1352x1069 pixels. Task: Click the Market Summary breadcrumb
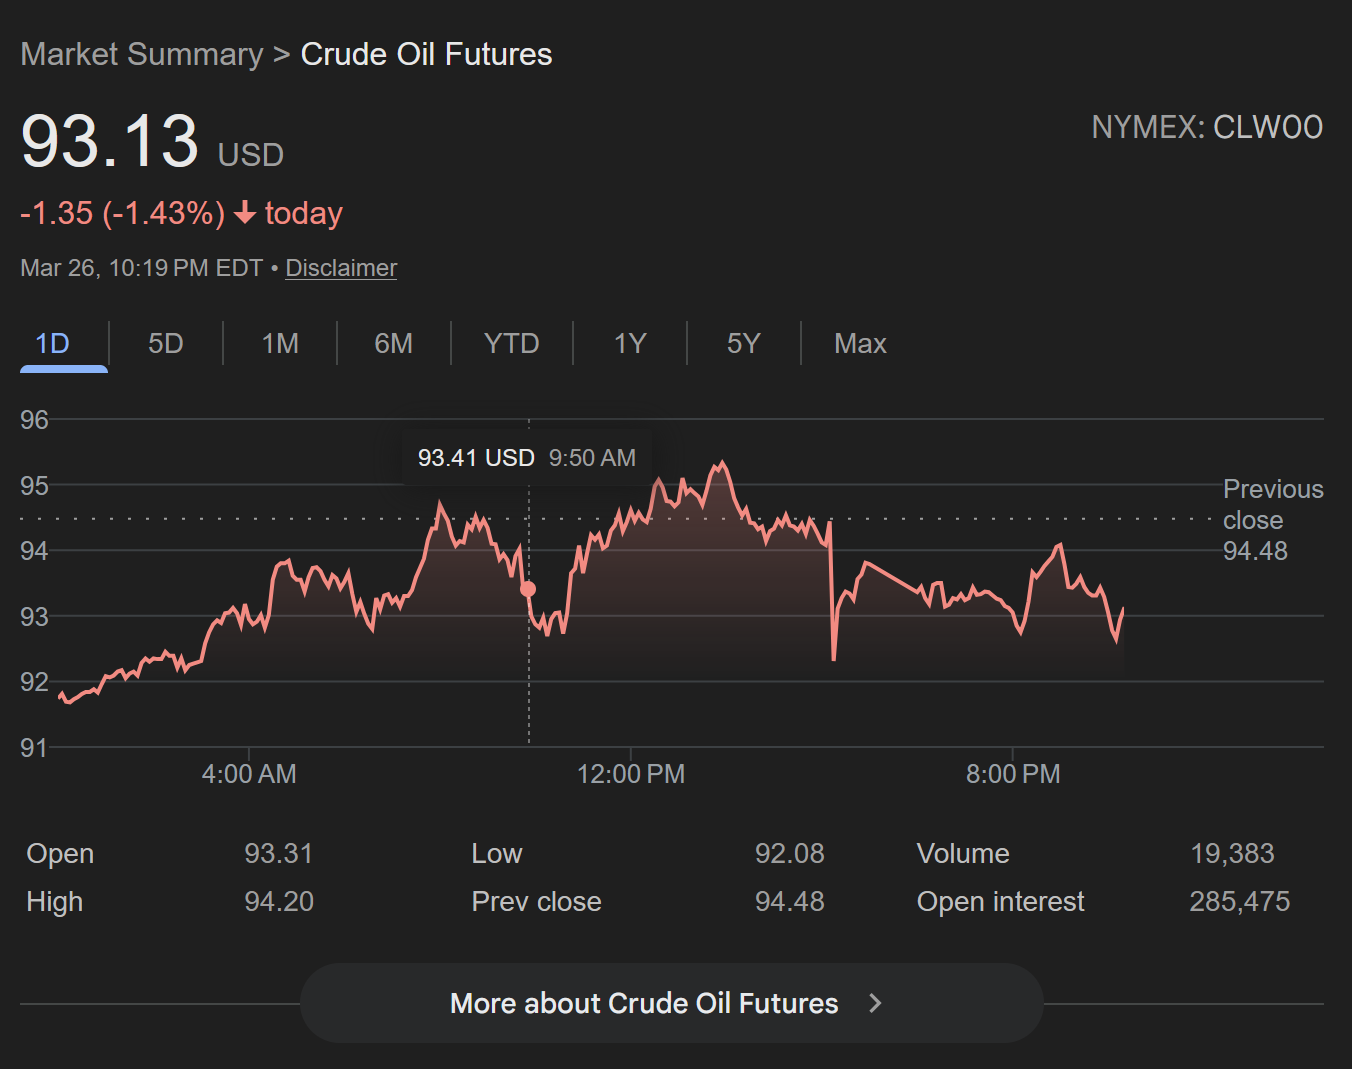pos(142,54)
